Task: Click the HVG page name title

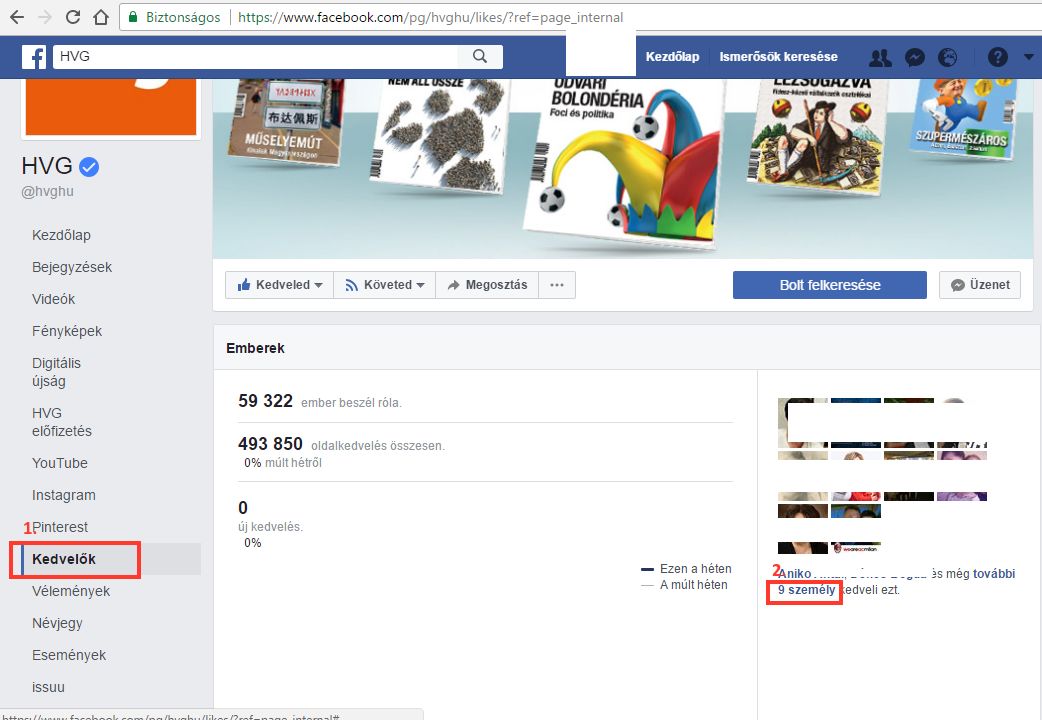Action: pos(47,166)
